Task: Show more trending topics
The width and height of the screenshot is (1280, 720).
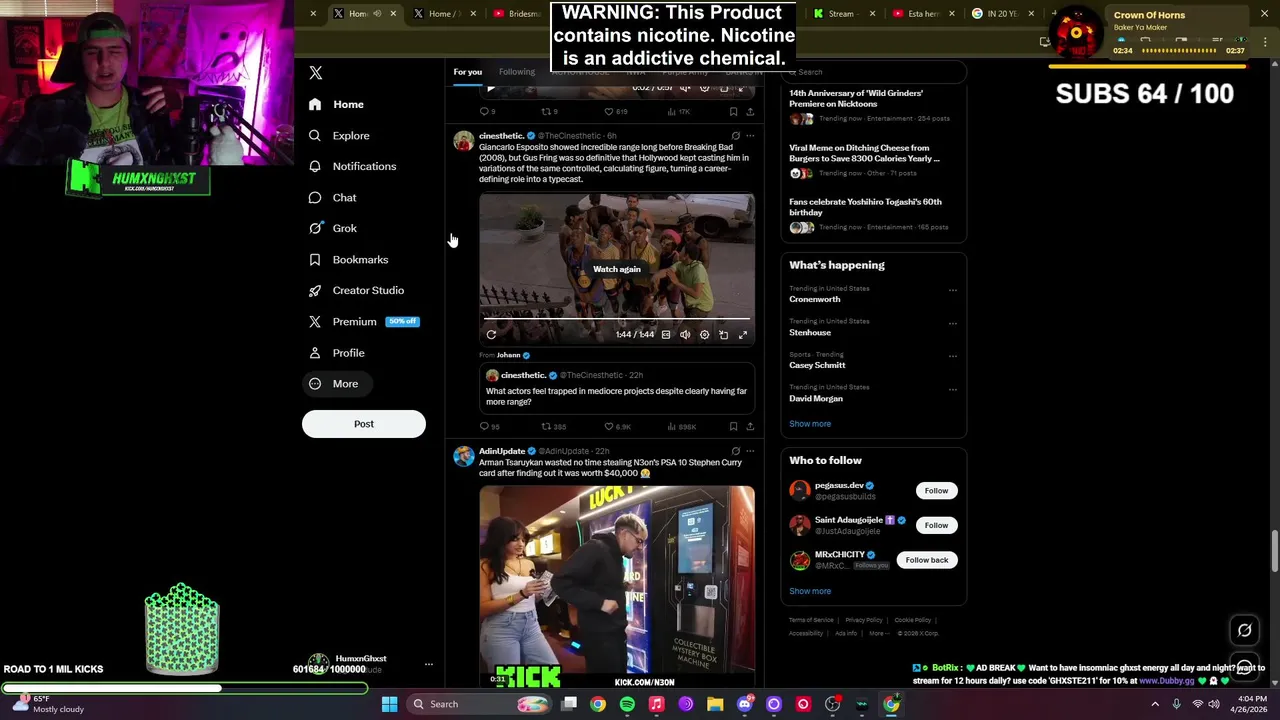Action: click(810, 424)
